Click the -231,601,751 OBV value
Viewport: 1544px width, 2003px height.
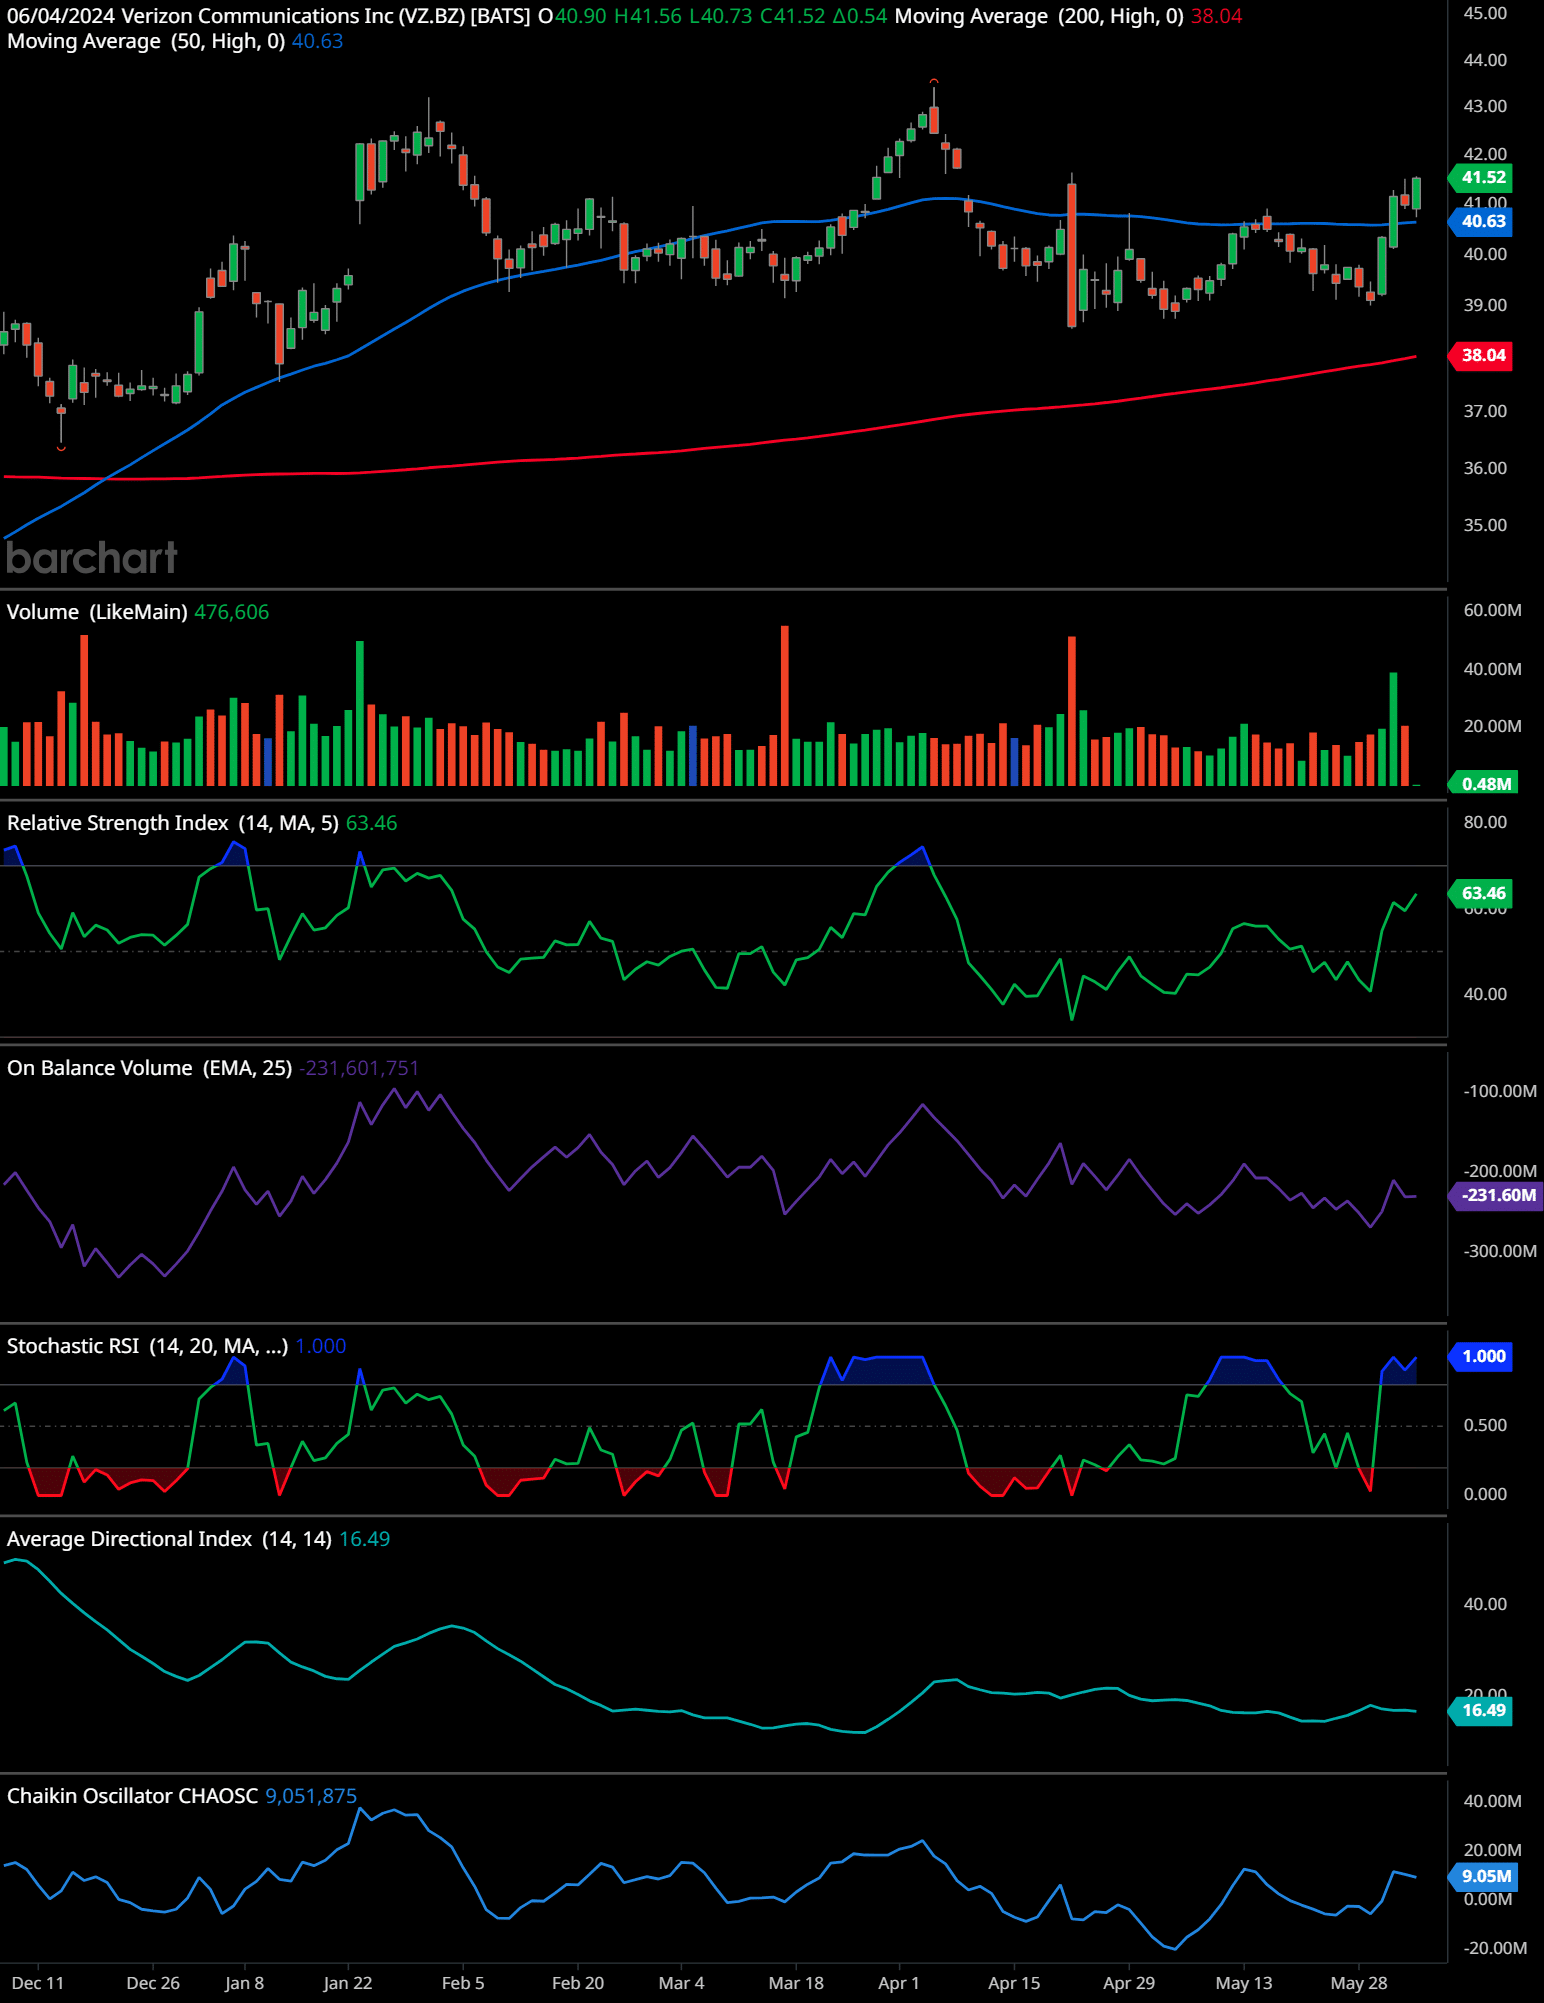pyautogui.click(x=359, y=1068)
